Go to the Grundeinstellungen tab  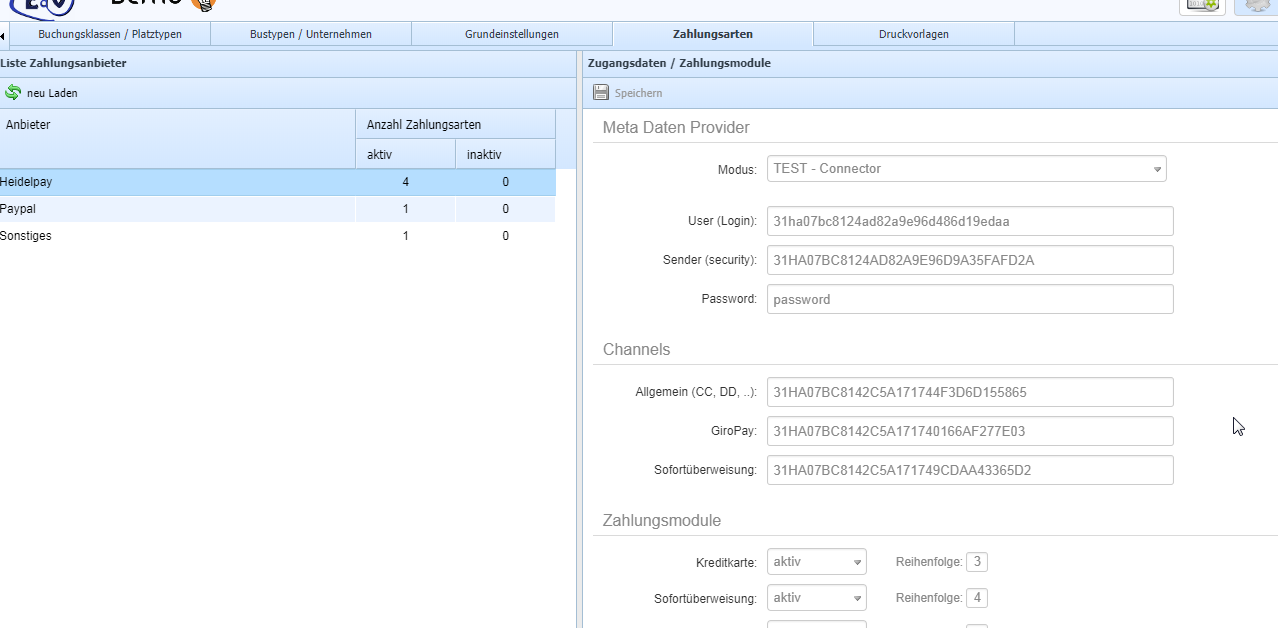point(511,34)
